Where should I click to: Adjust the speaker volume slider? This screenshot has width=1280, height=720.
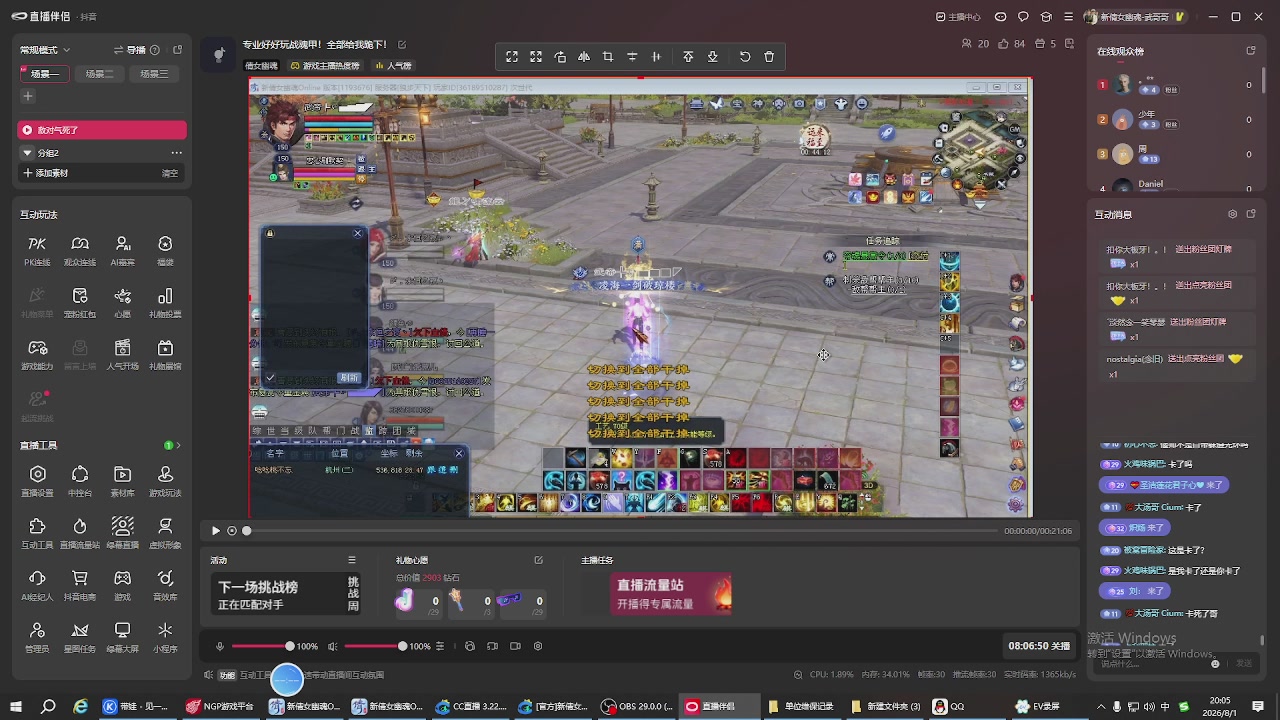402,646
